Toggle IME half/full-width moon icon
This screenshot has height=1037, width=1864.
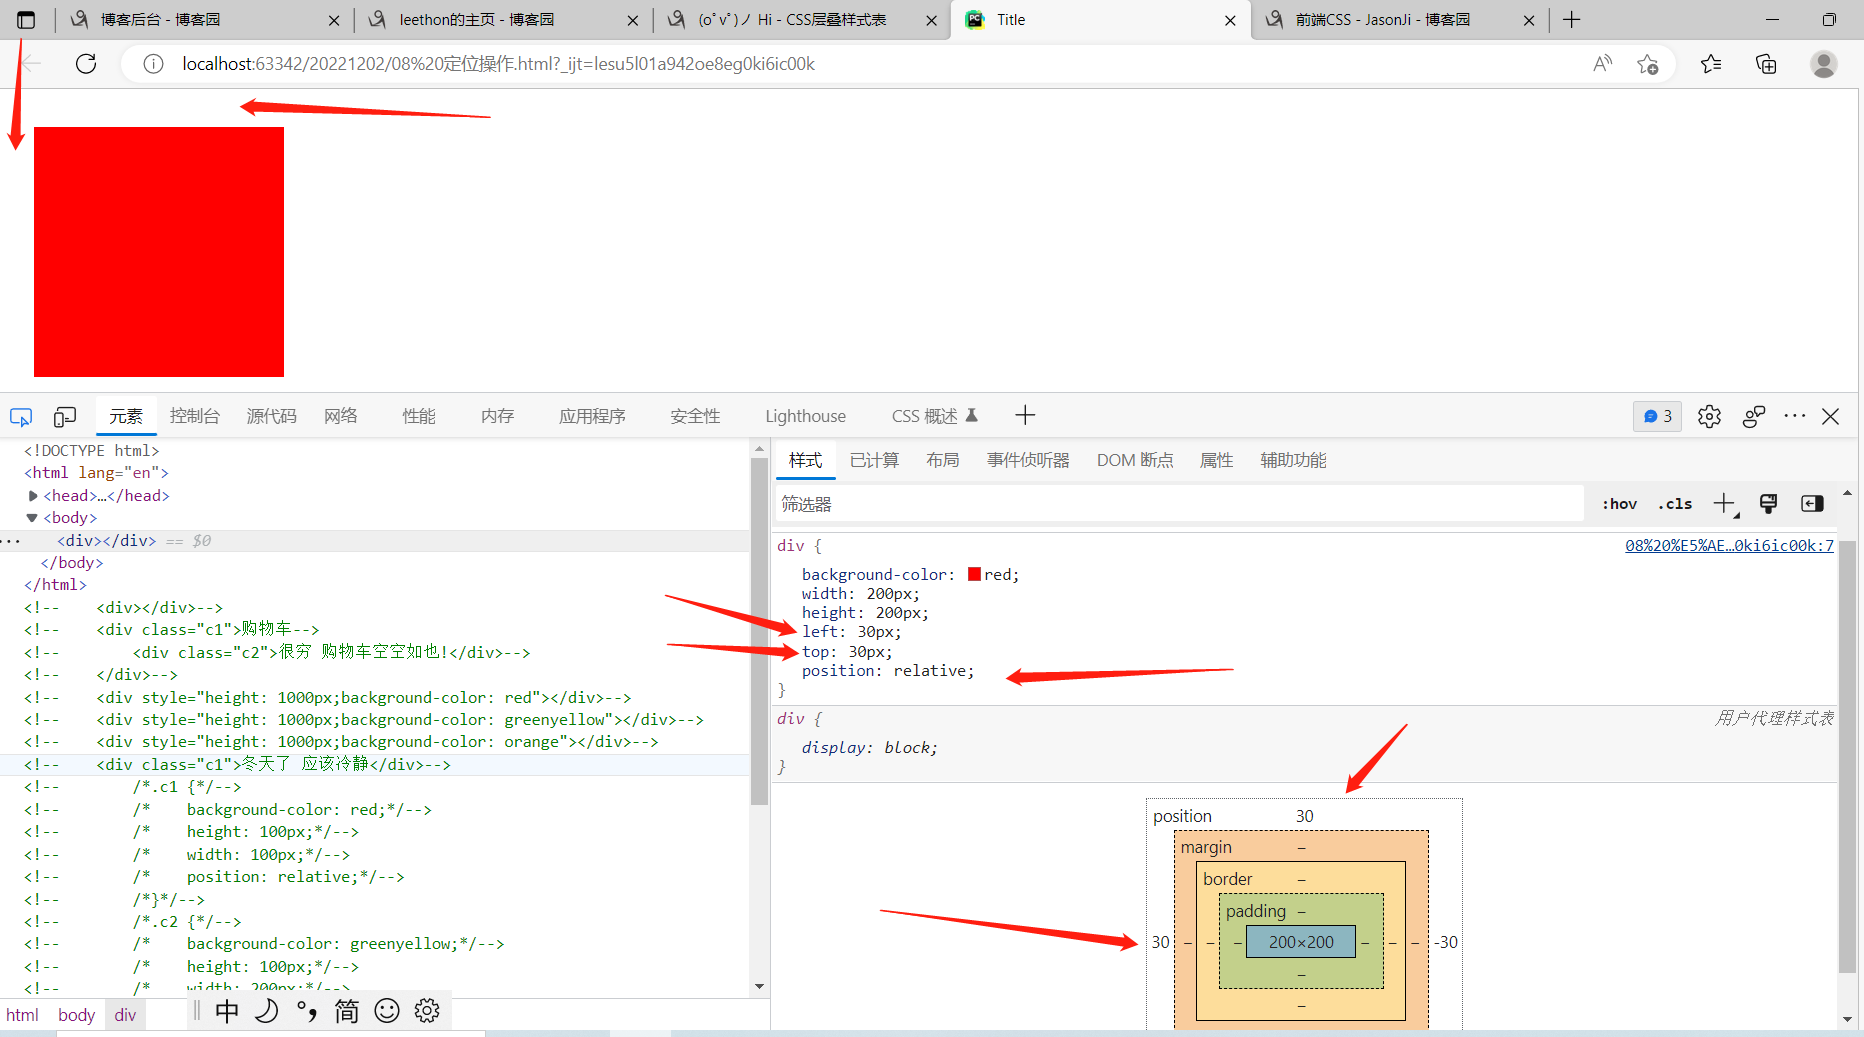(267, 1011)
